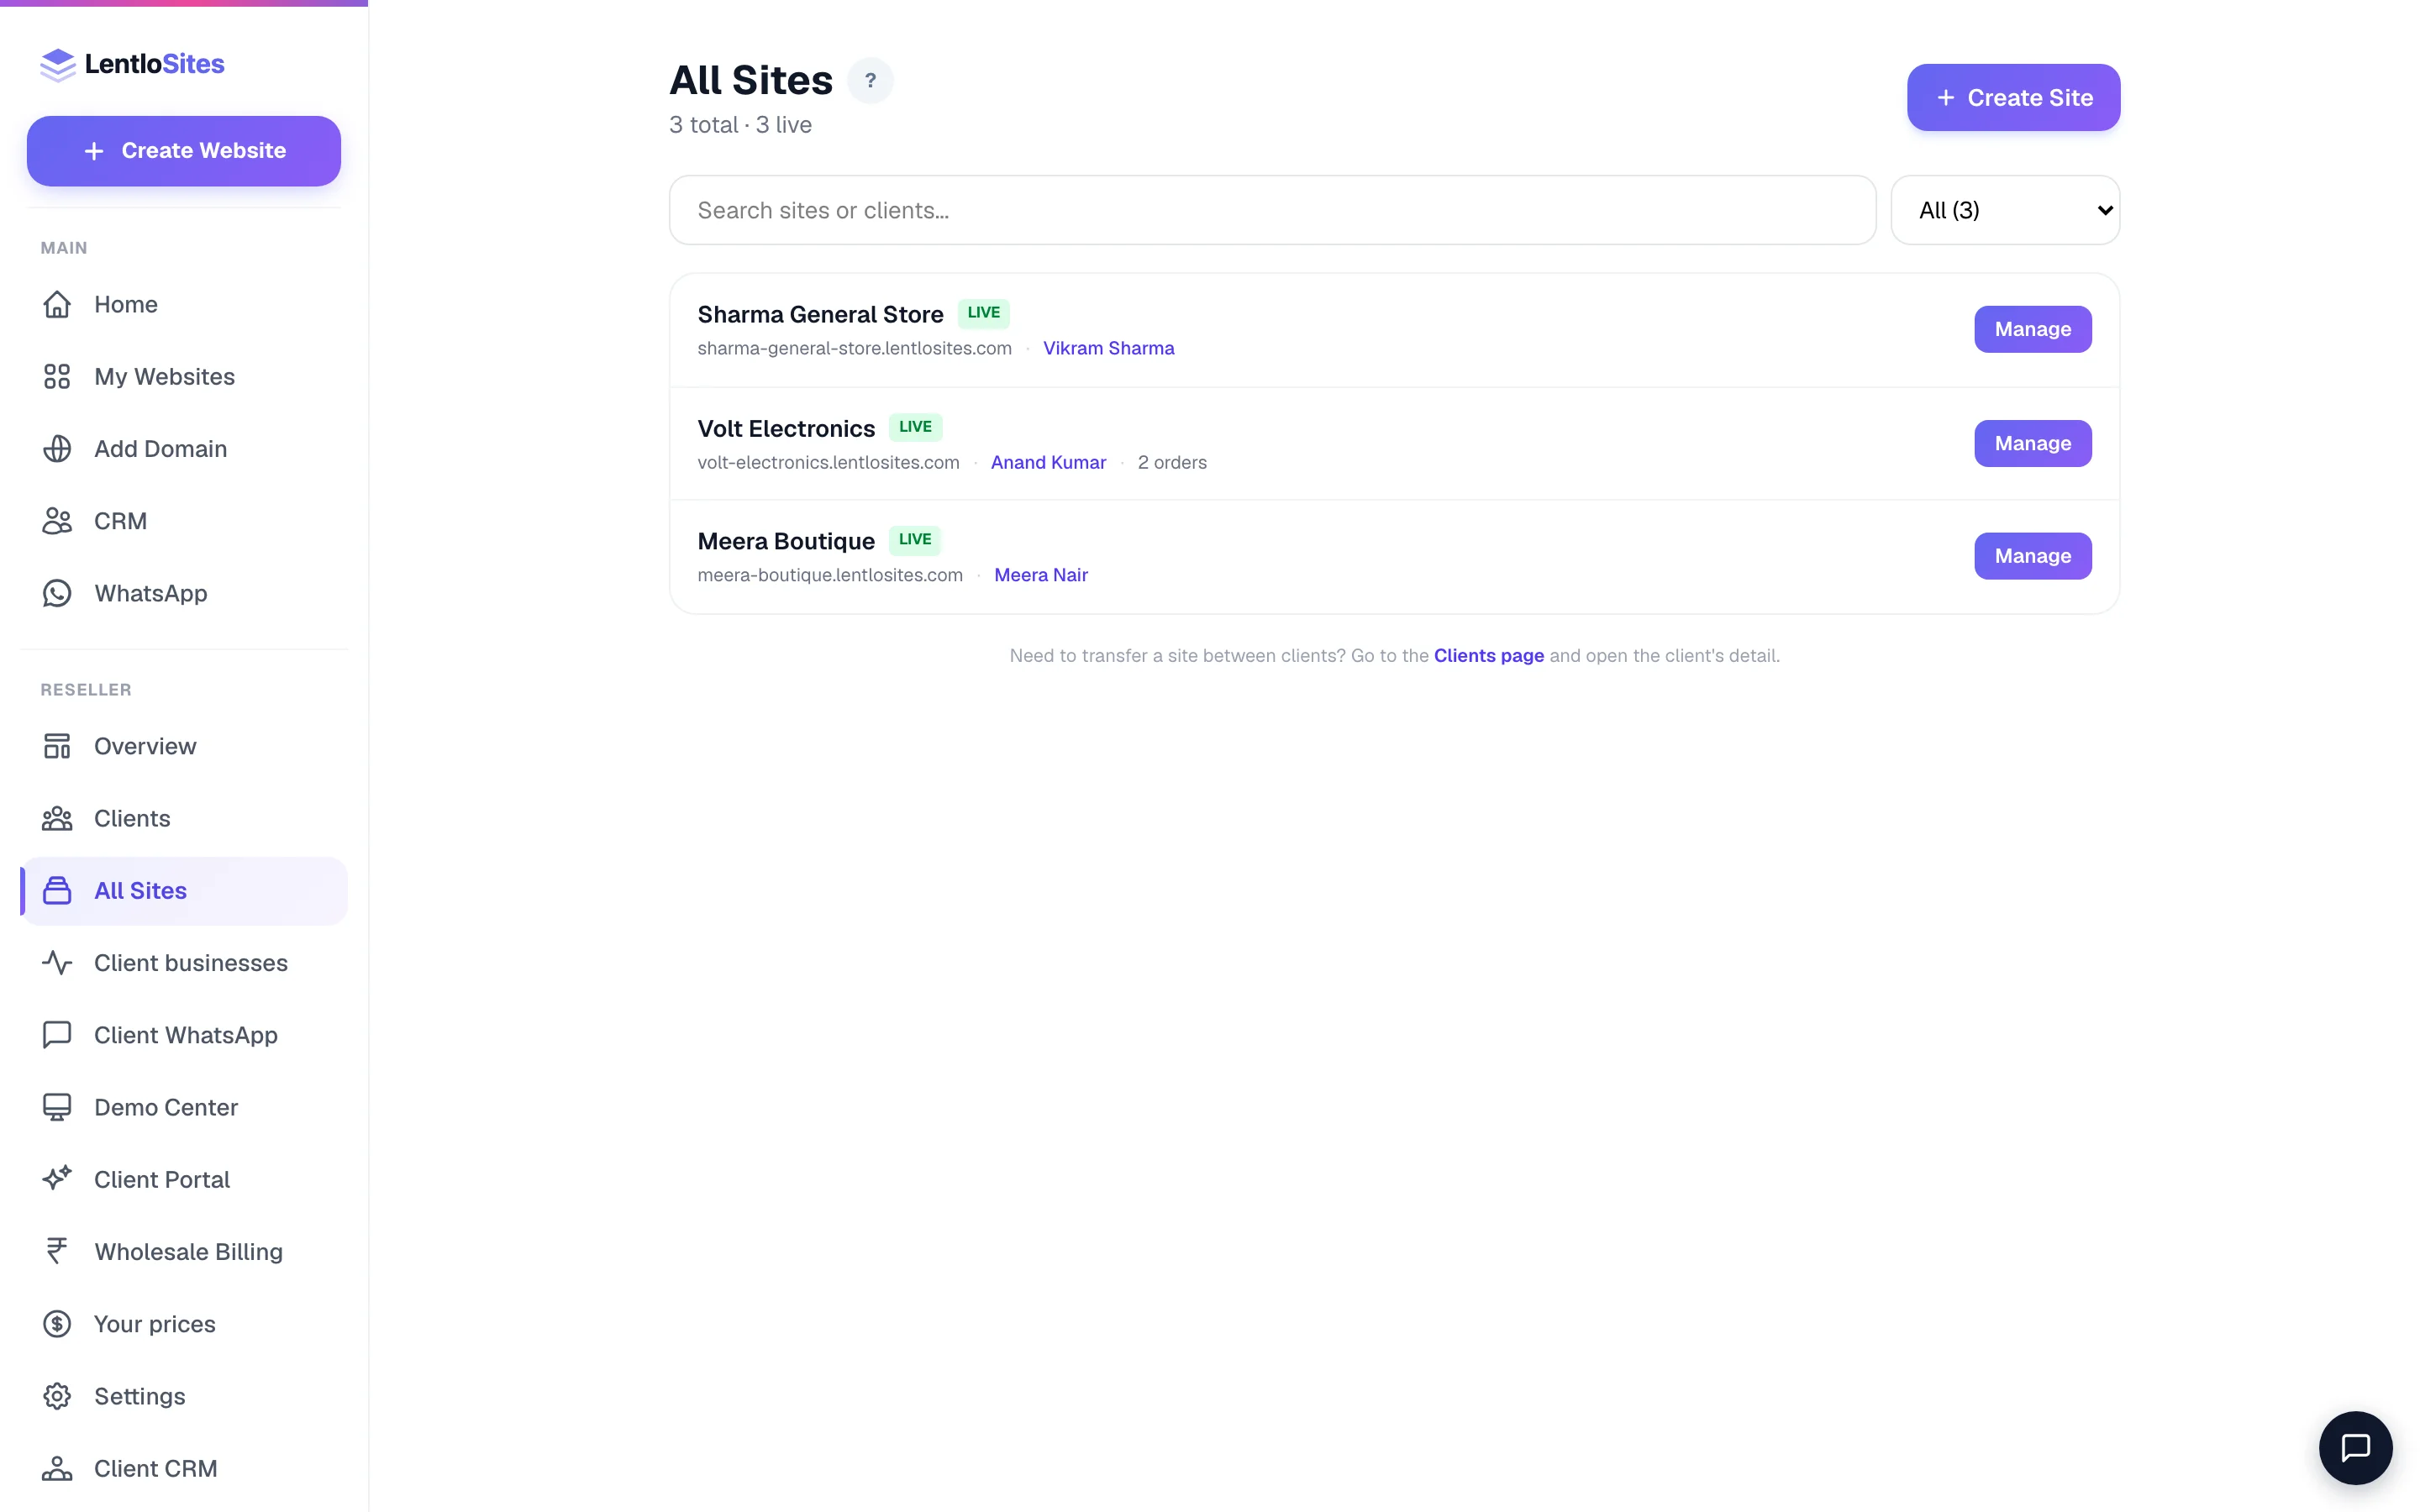
Task: Select All Sites in sidebar
Action: click(x=184, y=891)
